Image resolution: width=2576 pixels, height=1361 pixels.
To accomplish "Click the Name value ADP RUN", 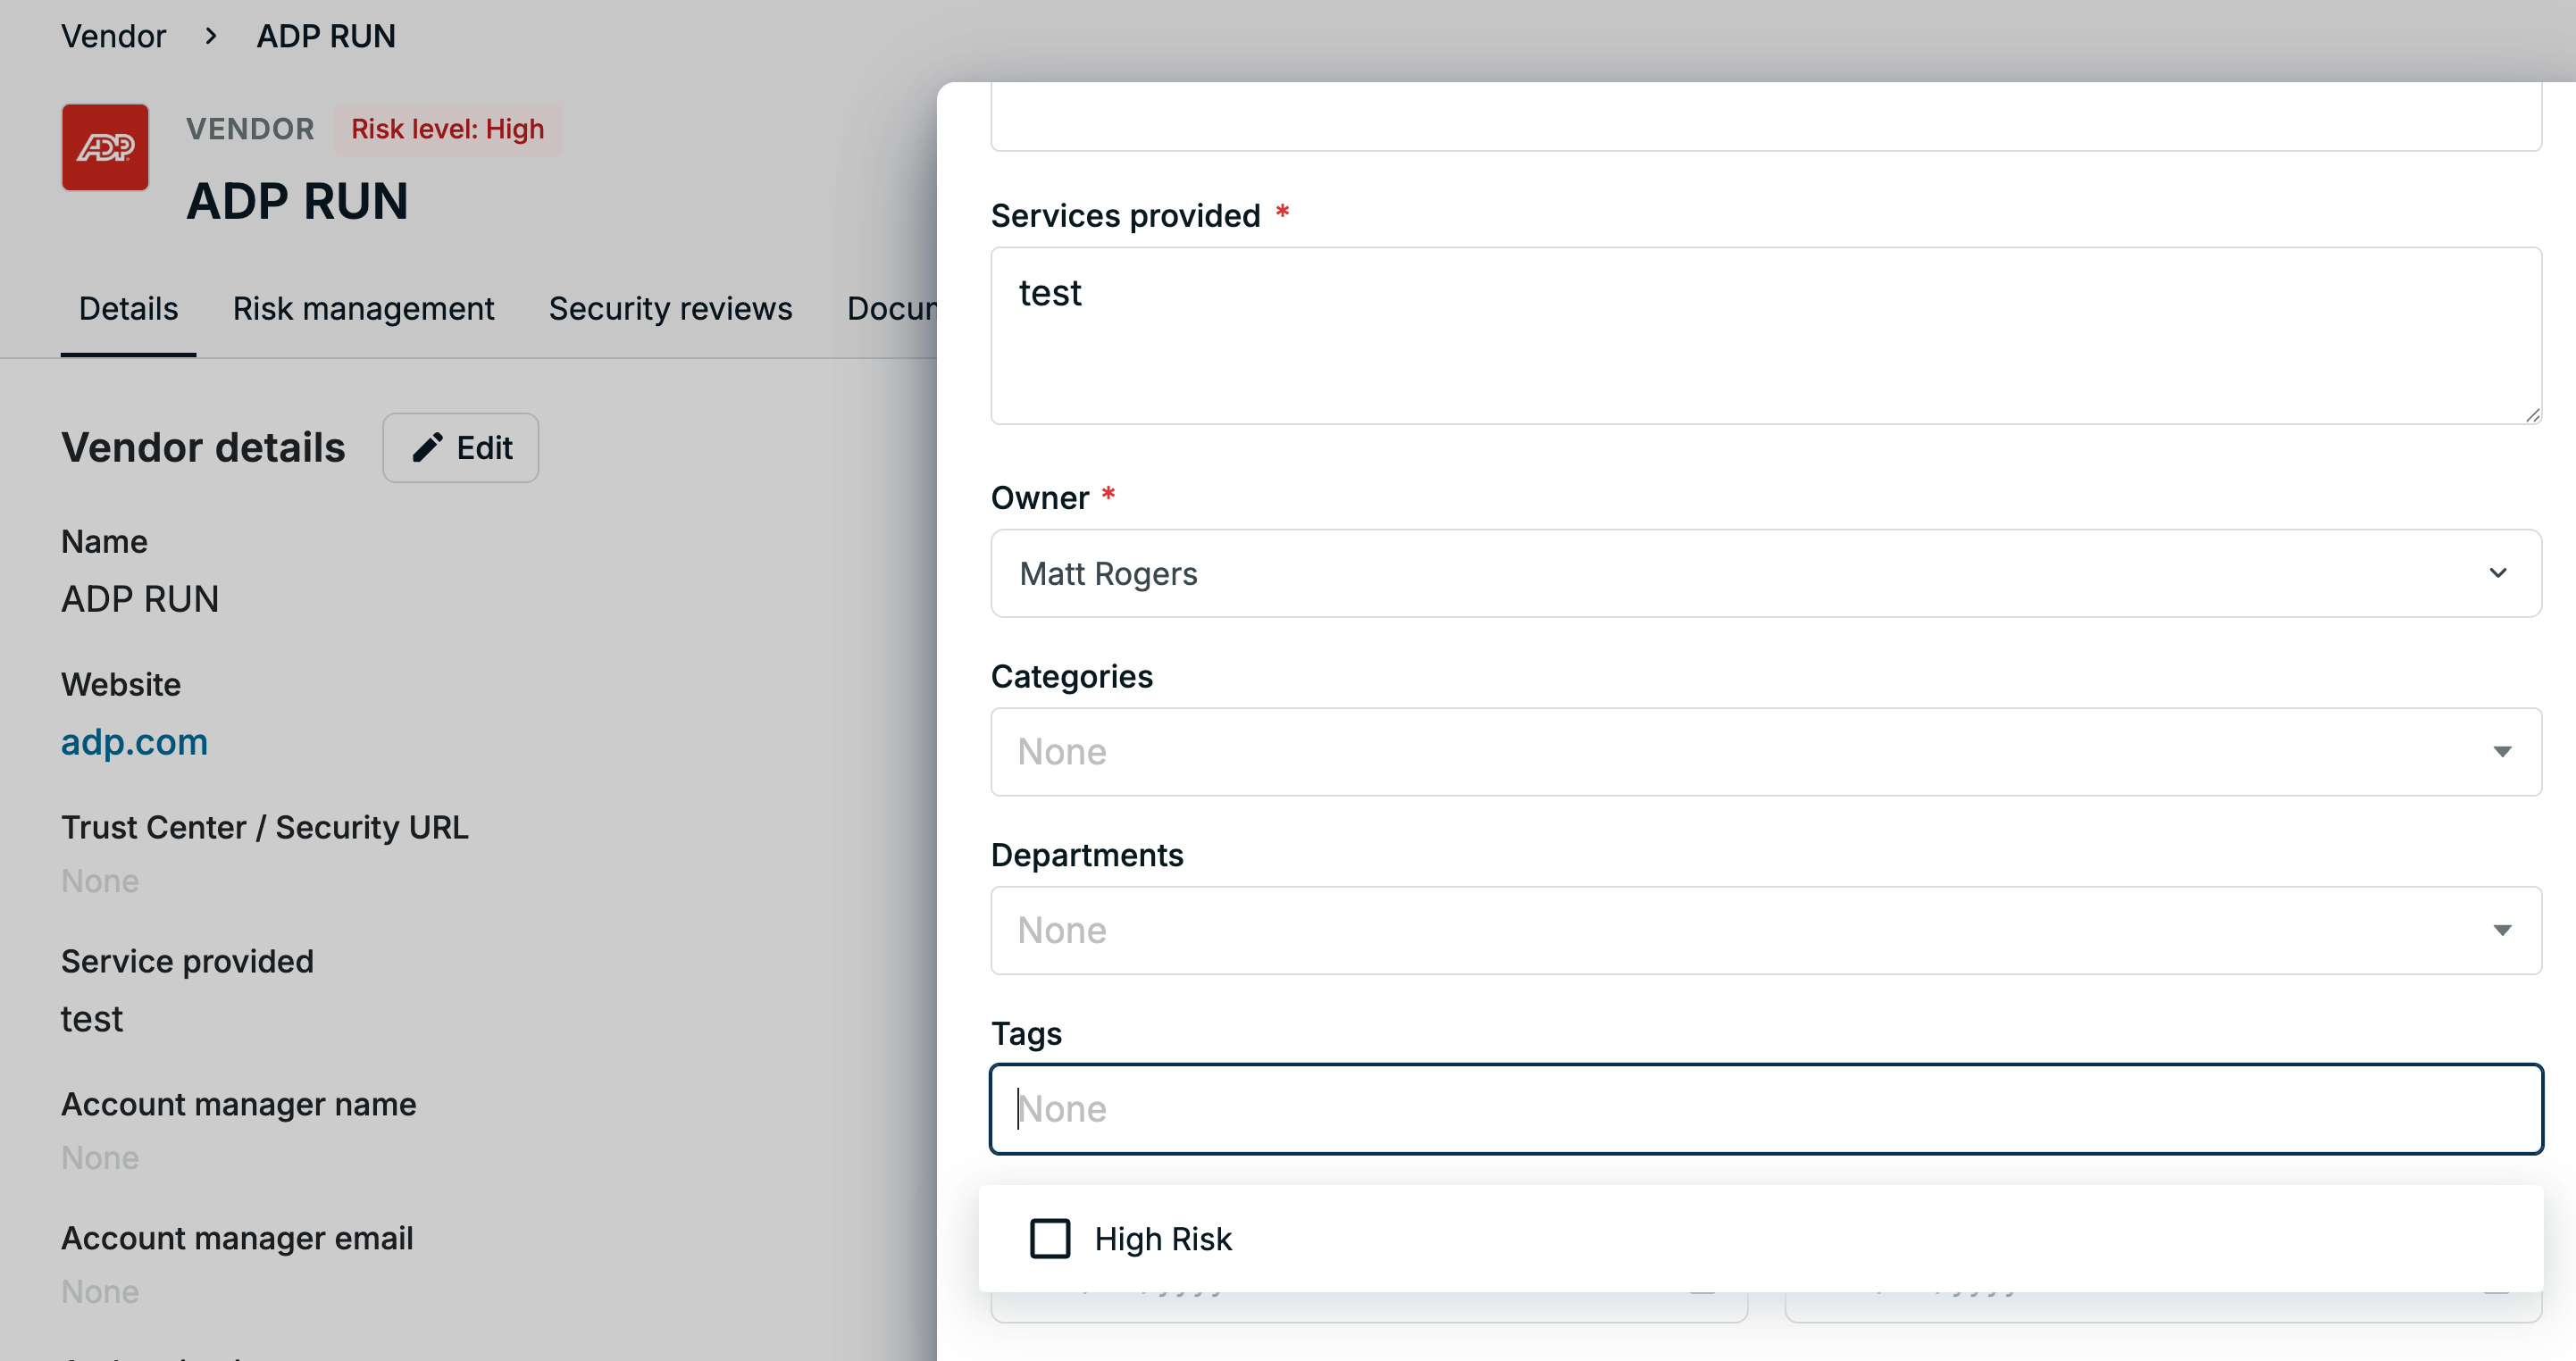I will click(140, 598).
